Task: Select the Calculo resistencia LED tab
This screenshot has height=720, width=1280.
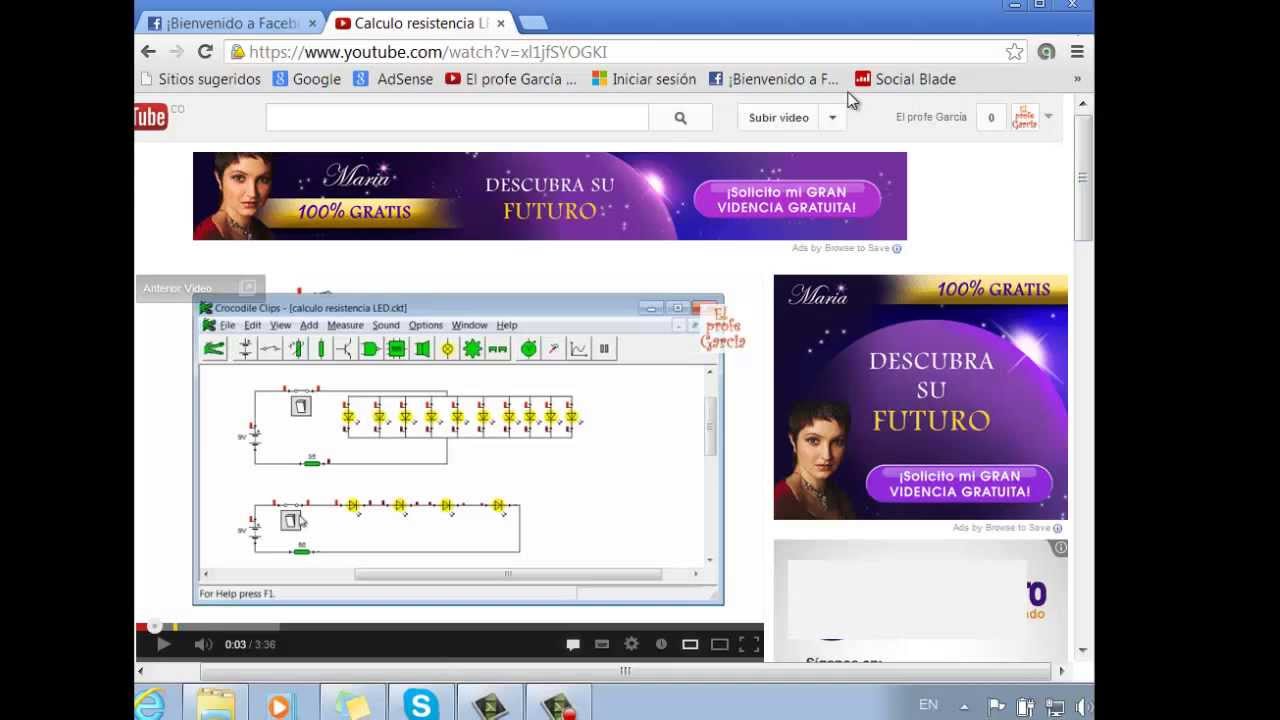Action: click(420, 23)
